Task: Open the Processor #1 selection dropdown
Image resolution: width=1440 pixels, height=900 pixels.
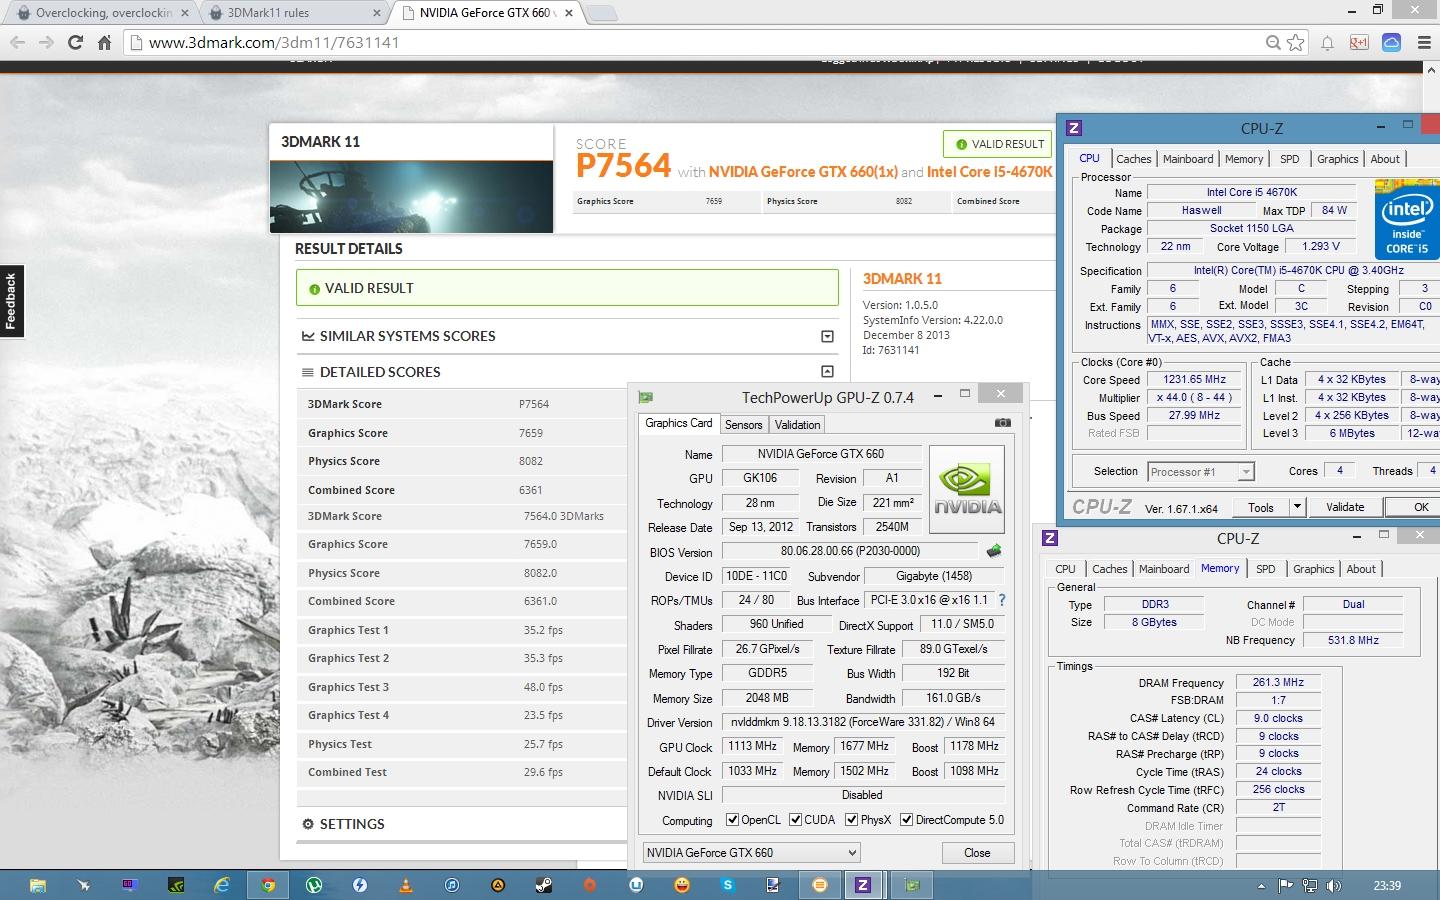Action: (x=1200, y=471)
